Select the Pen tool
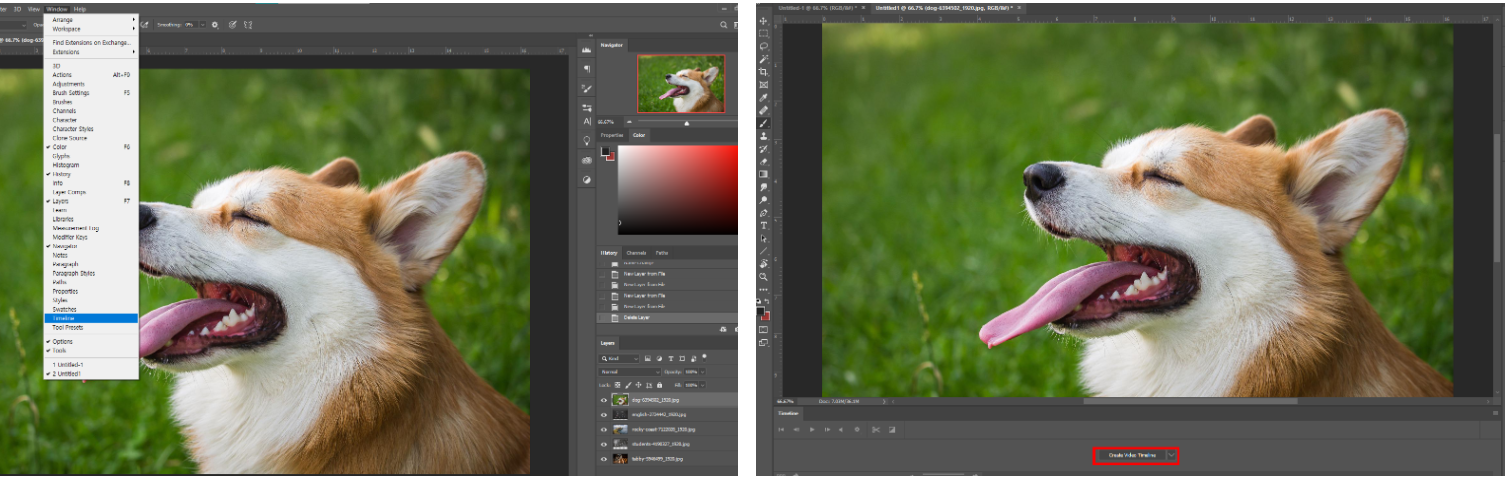1505x479 pixels. 763,213
